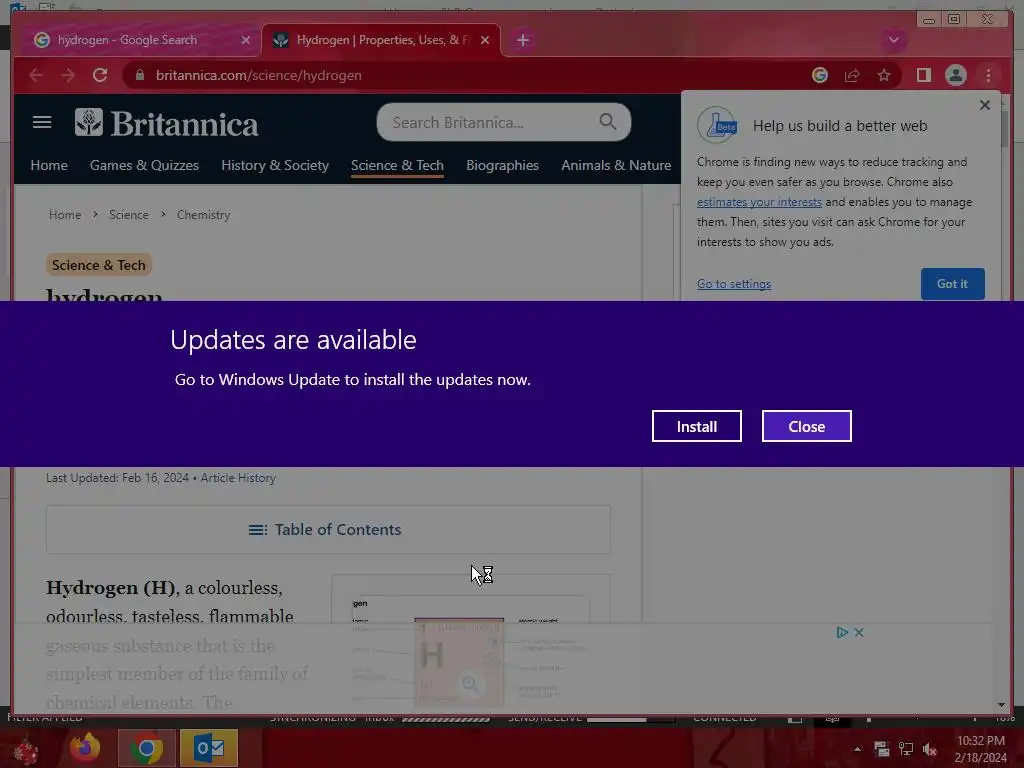Open Firefox from the taskbar
This screenshot has width=1024, height=768.
[x=84, y=748]
